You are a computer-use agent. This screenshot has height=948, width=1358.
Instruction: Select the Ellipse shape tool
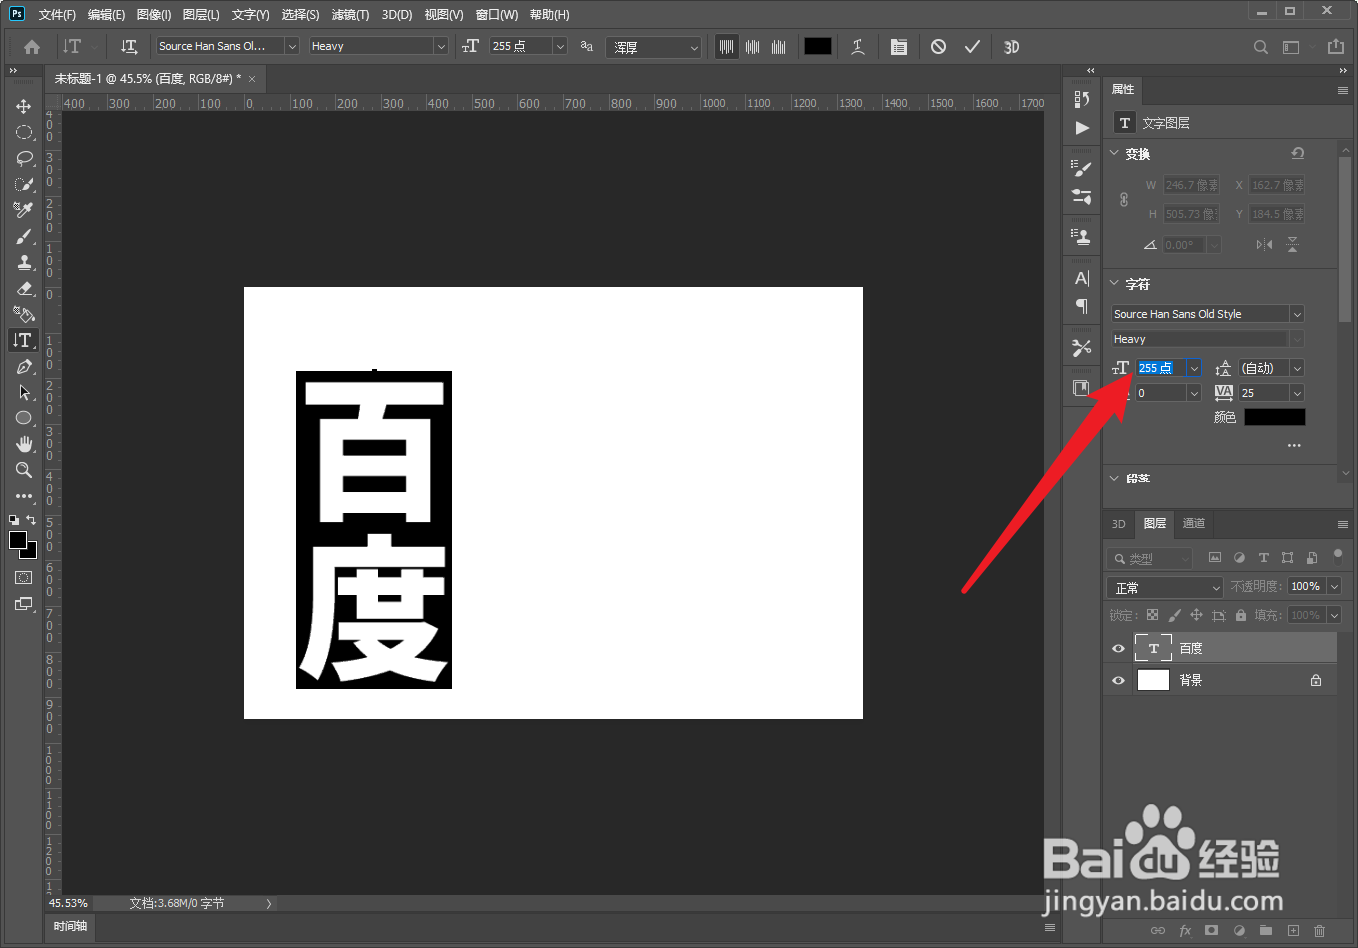(24, 418)
